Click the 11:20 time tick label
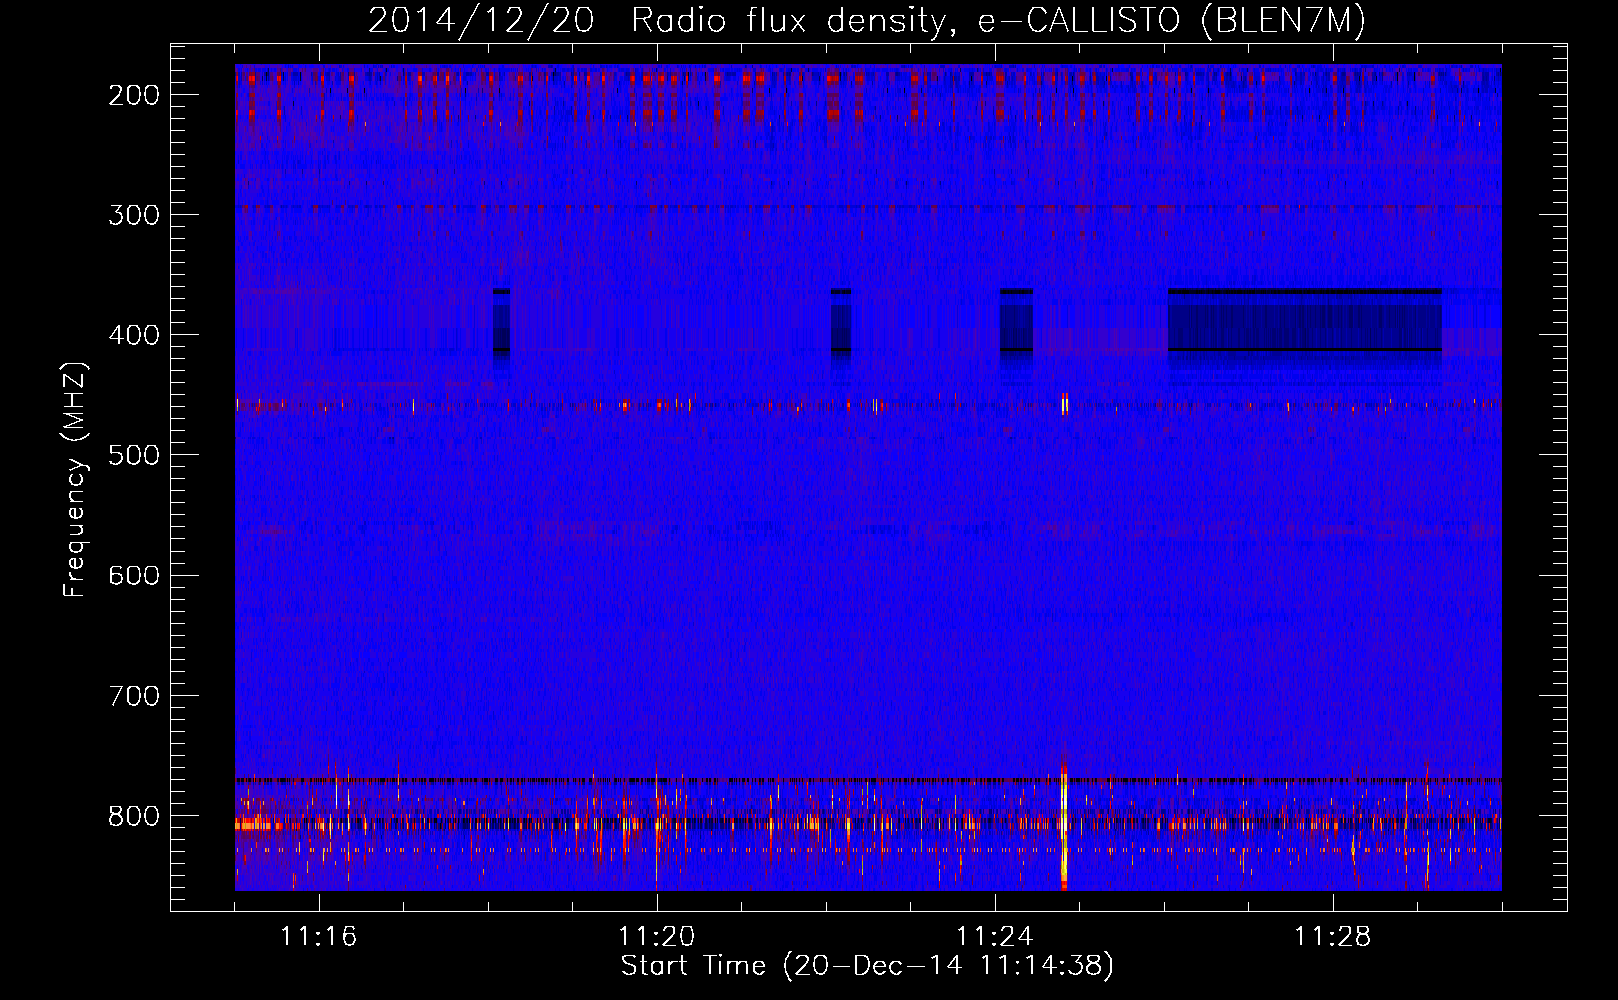This screenshot has width=1618, height=1000. click(656, 937)
